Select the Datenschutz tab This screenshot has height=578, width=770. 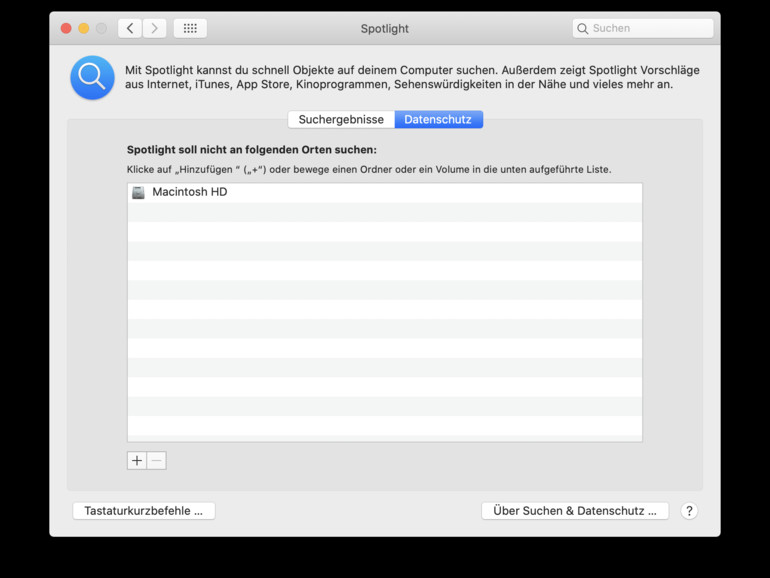tap(438, 119)
